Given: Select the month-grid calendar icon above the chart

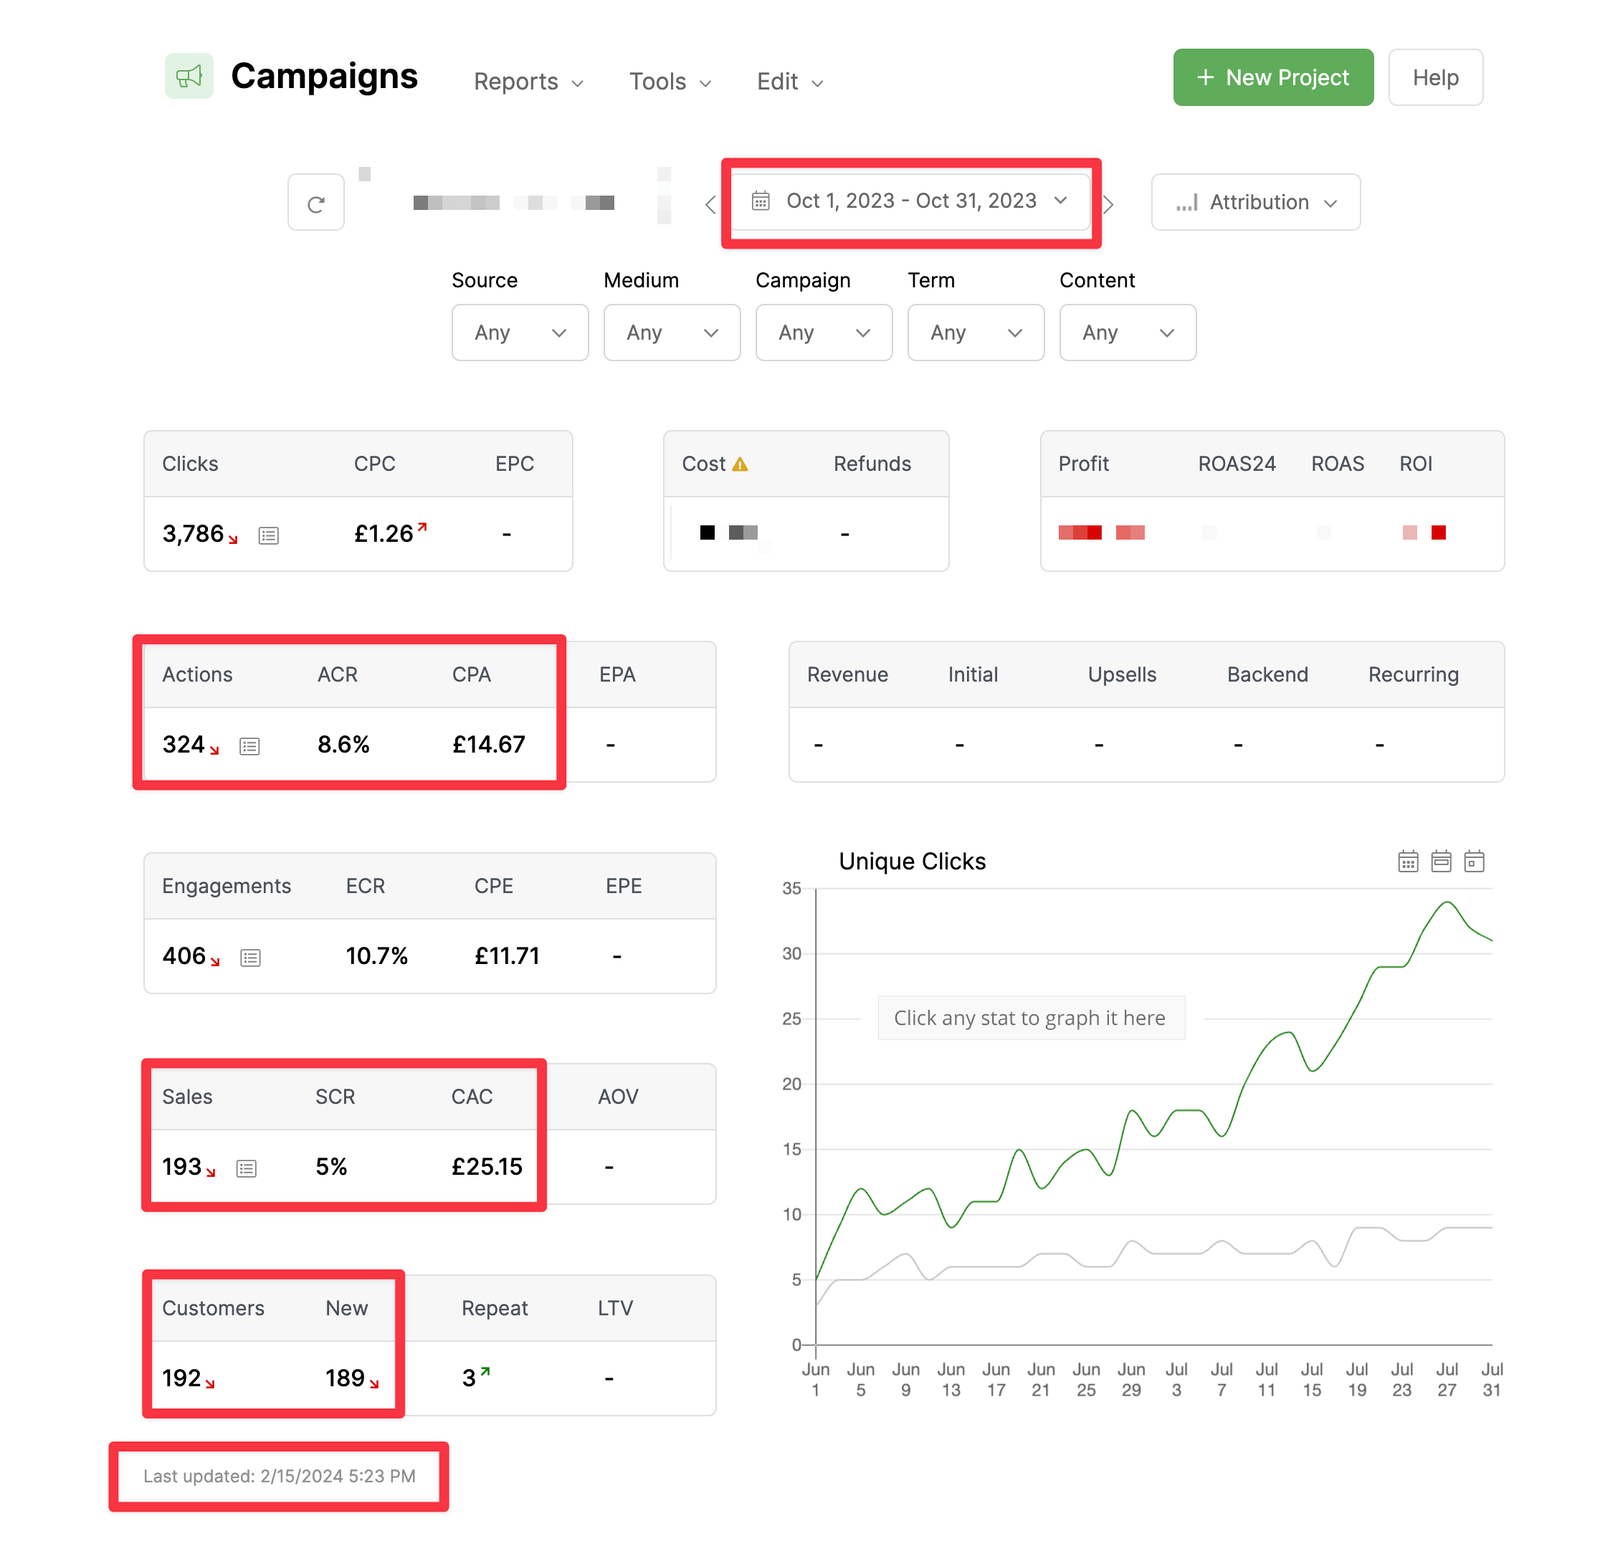Looking at the screenshot, I should [1408, 861].
